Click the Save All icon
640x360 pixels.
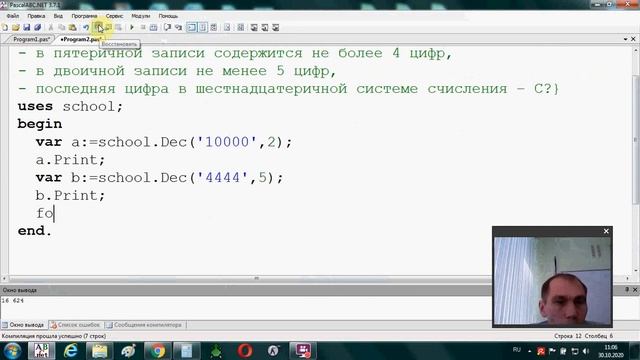point(38,27)
